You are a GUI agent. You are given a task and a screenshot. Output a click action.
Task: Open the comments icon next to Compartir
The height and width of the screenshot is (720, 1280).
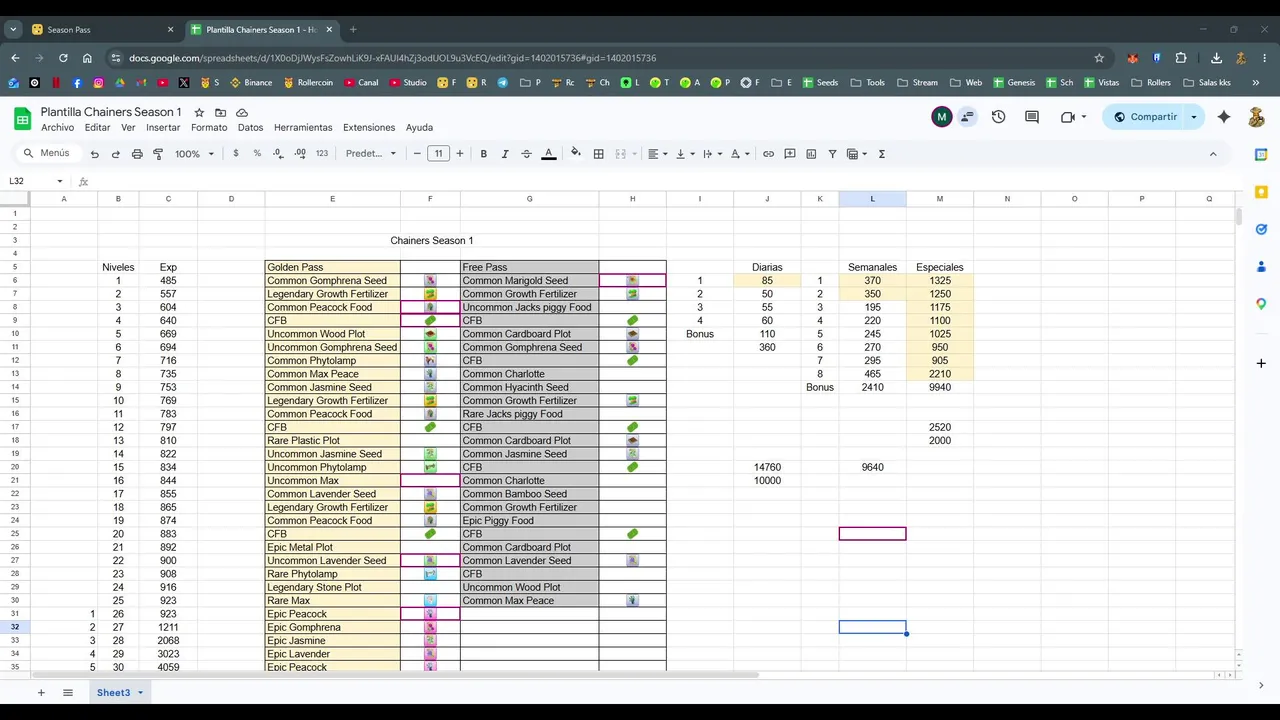[1031, 117]
